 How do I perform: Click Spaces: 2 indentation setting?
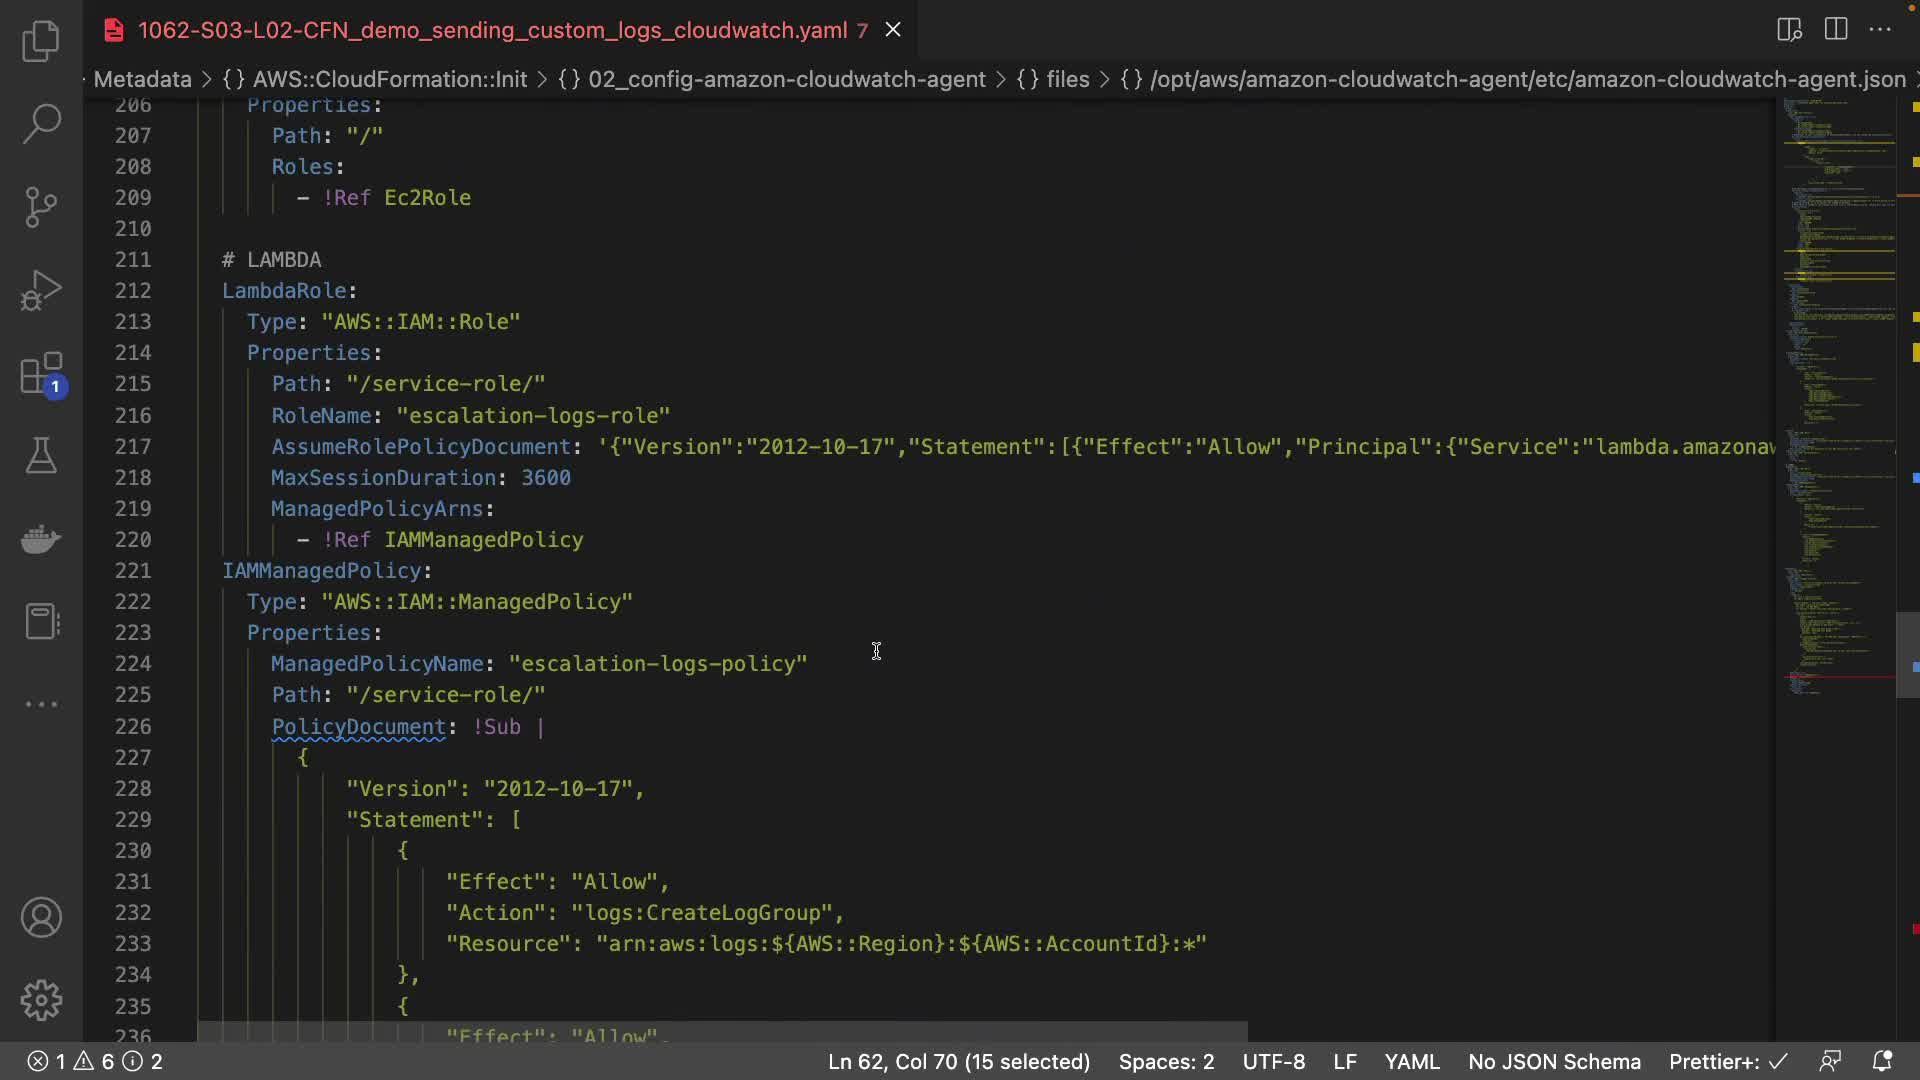(x=1166, y=1061)
